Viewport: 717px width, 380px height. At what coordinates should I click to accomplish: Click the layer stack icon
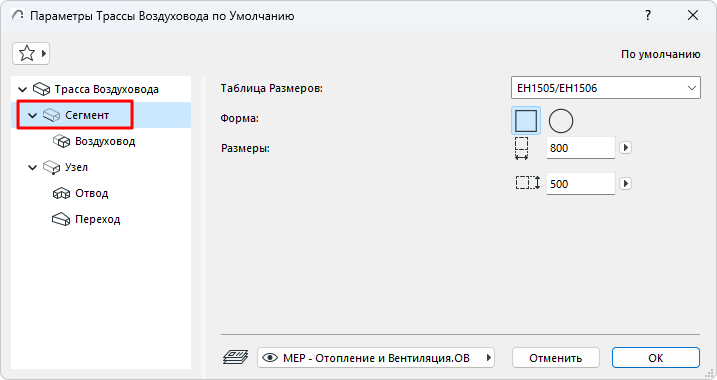[235, 357]
